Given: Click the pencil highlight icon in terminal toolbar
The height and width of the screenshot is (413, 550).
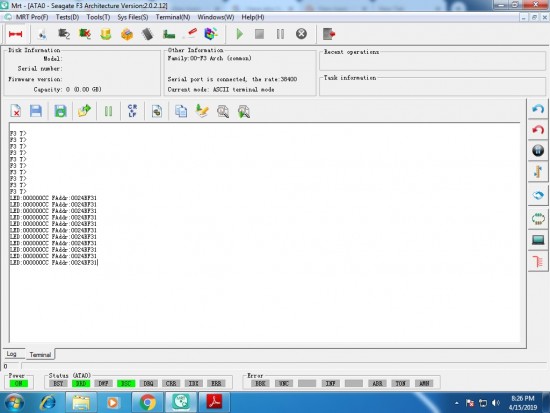Looking at the screenshot, I should pos(202,111).
